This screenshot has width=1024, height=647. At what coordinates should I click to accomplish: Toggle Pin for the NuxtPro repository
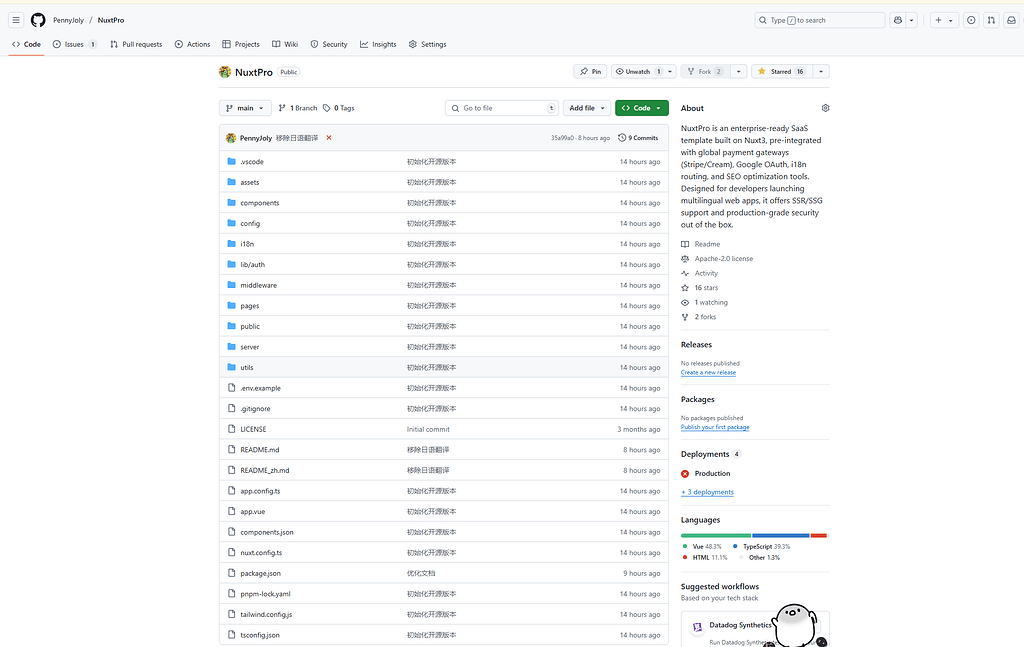[x=590, y=72]
